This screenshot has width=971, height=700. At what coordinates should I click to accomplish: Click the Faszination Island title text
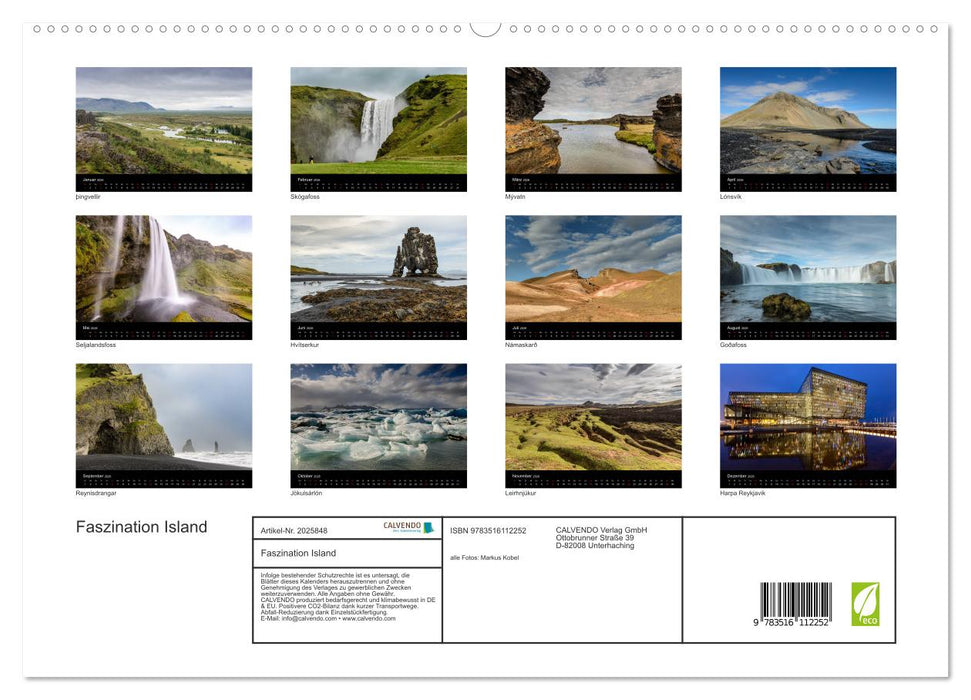[x=142, y=527]
